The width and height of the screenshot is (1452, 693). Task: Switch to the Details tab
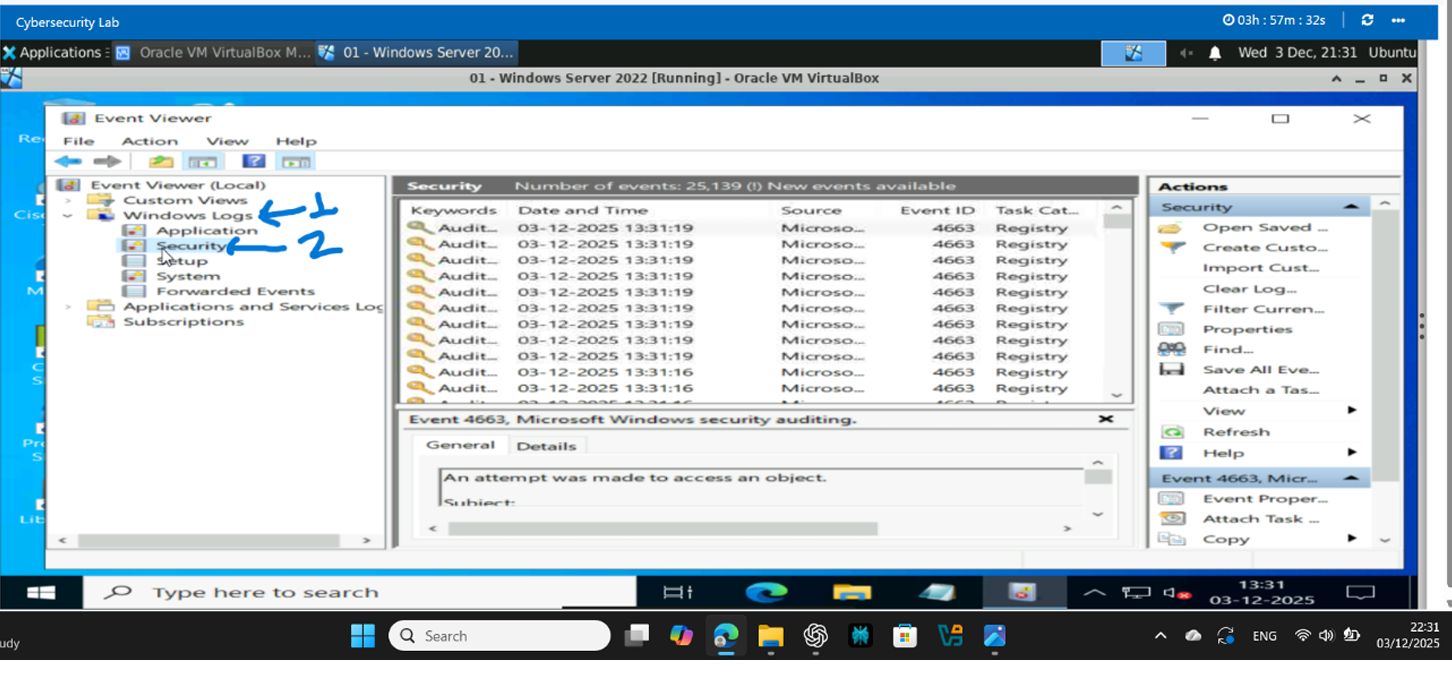coord(546,446)
